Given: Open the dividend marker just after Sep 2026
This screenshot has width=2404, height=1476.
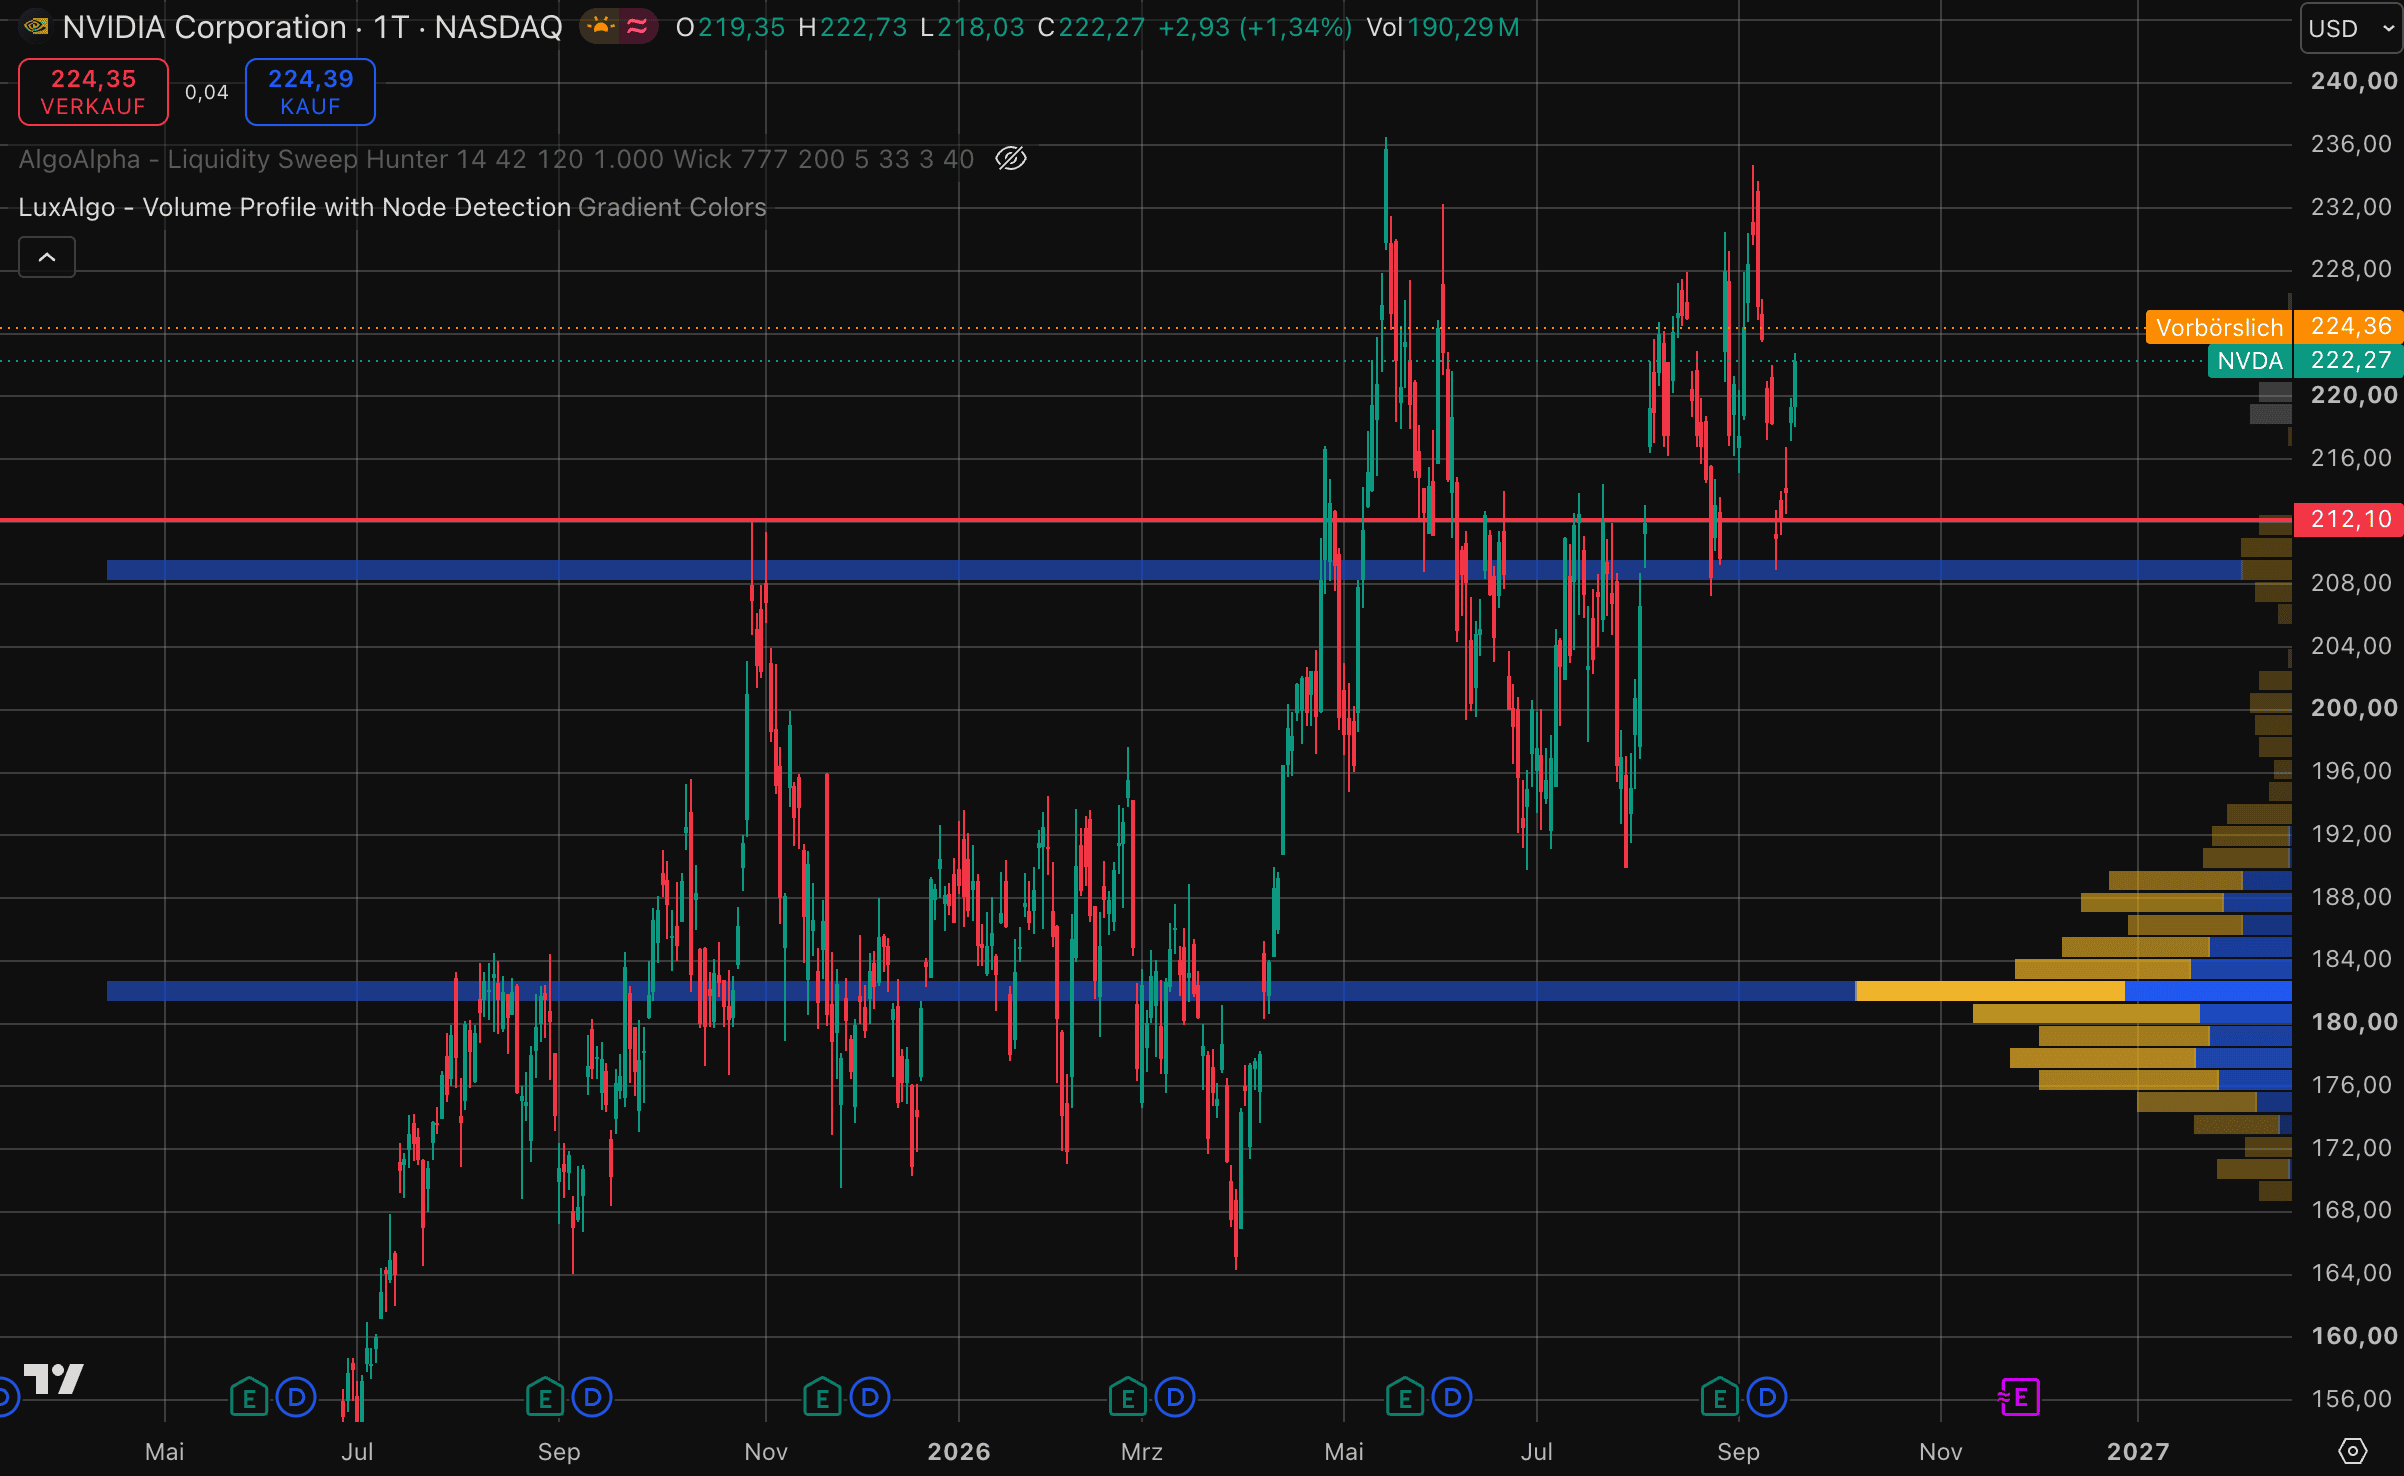Looking at the screenshot, I should pyautogui.click(x=1767, y=1397).
